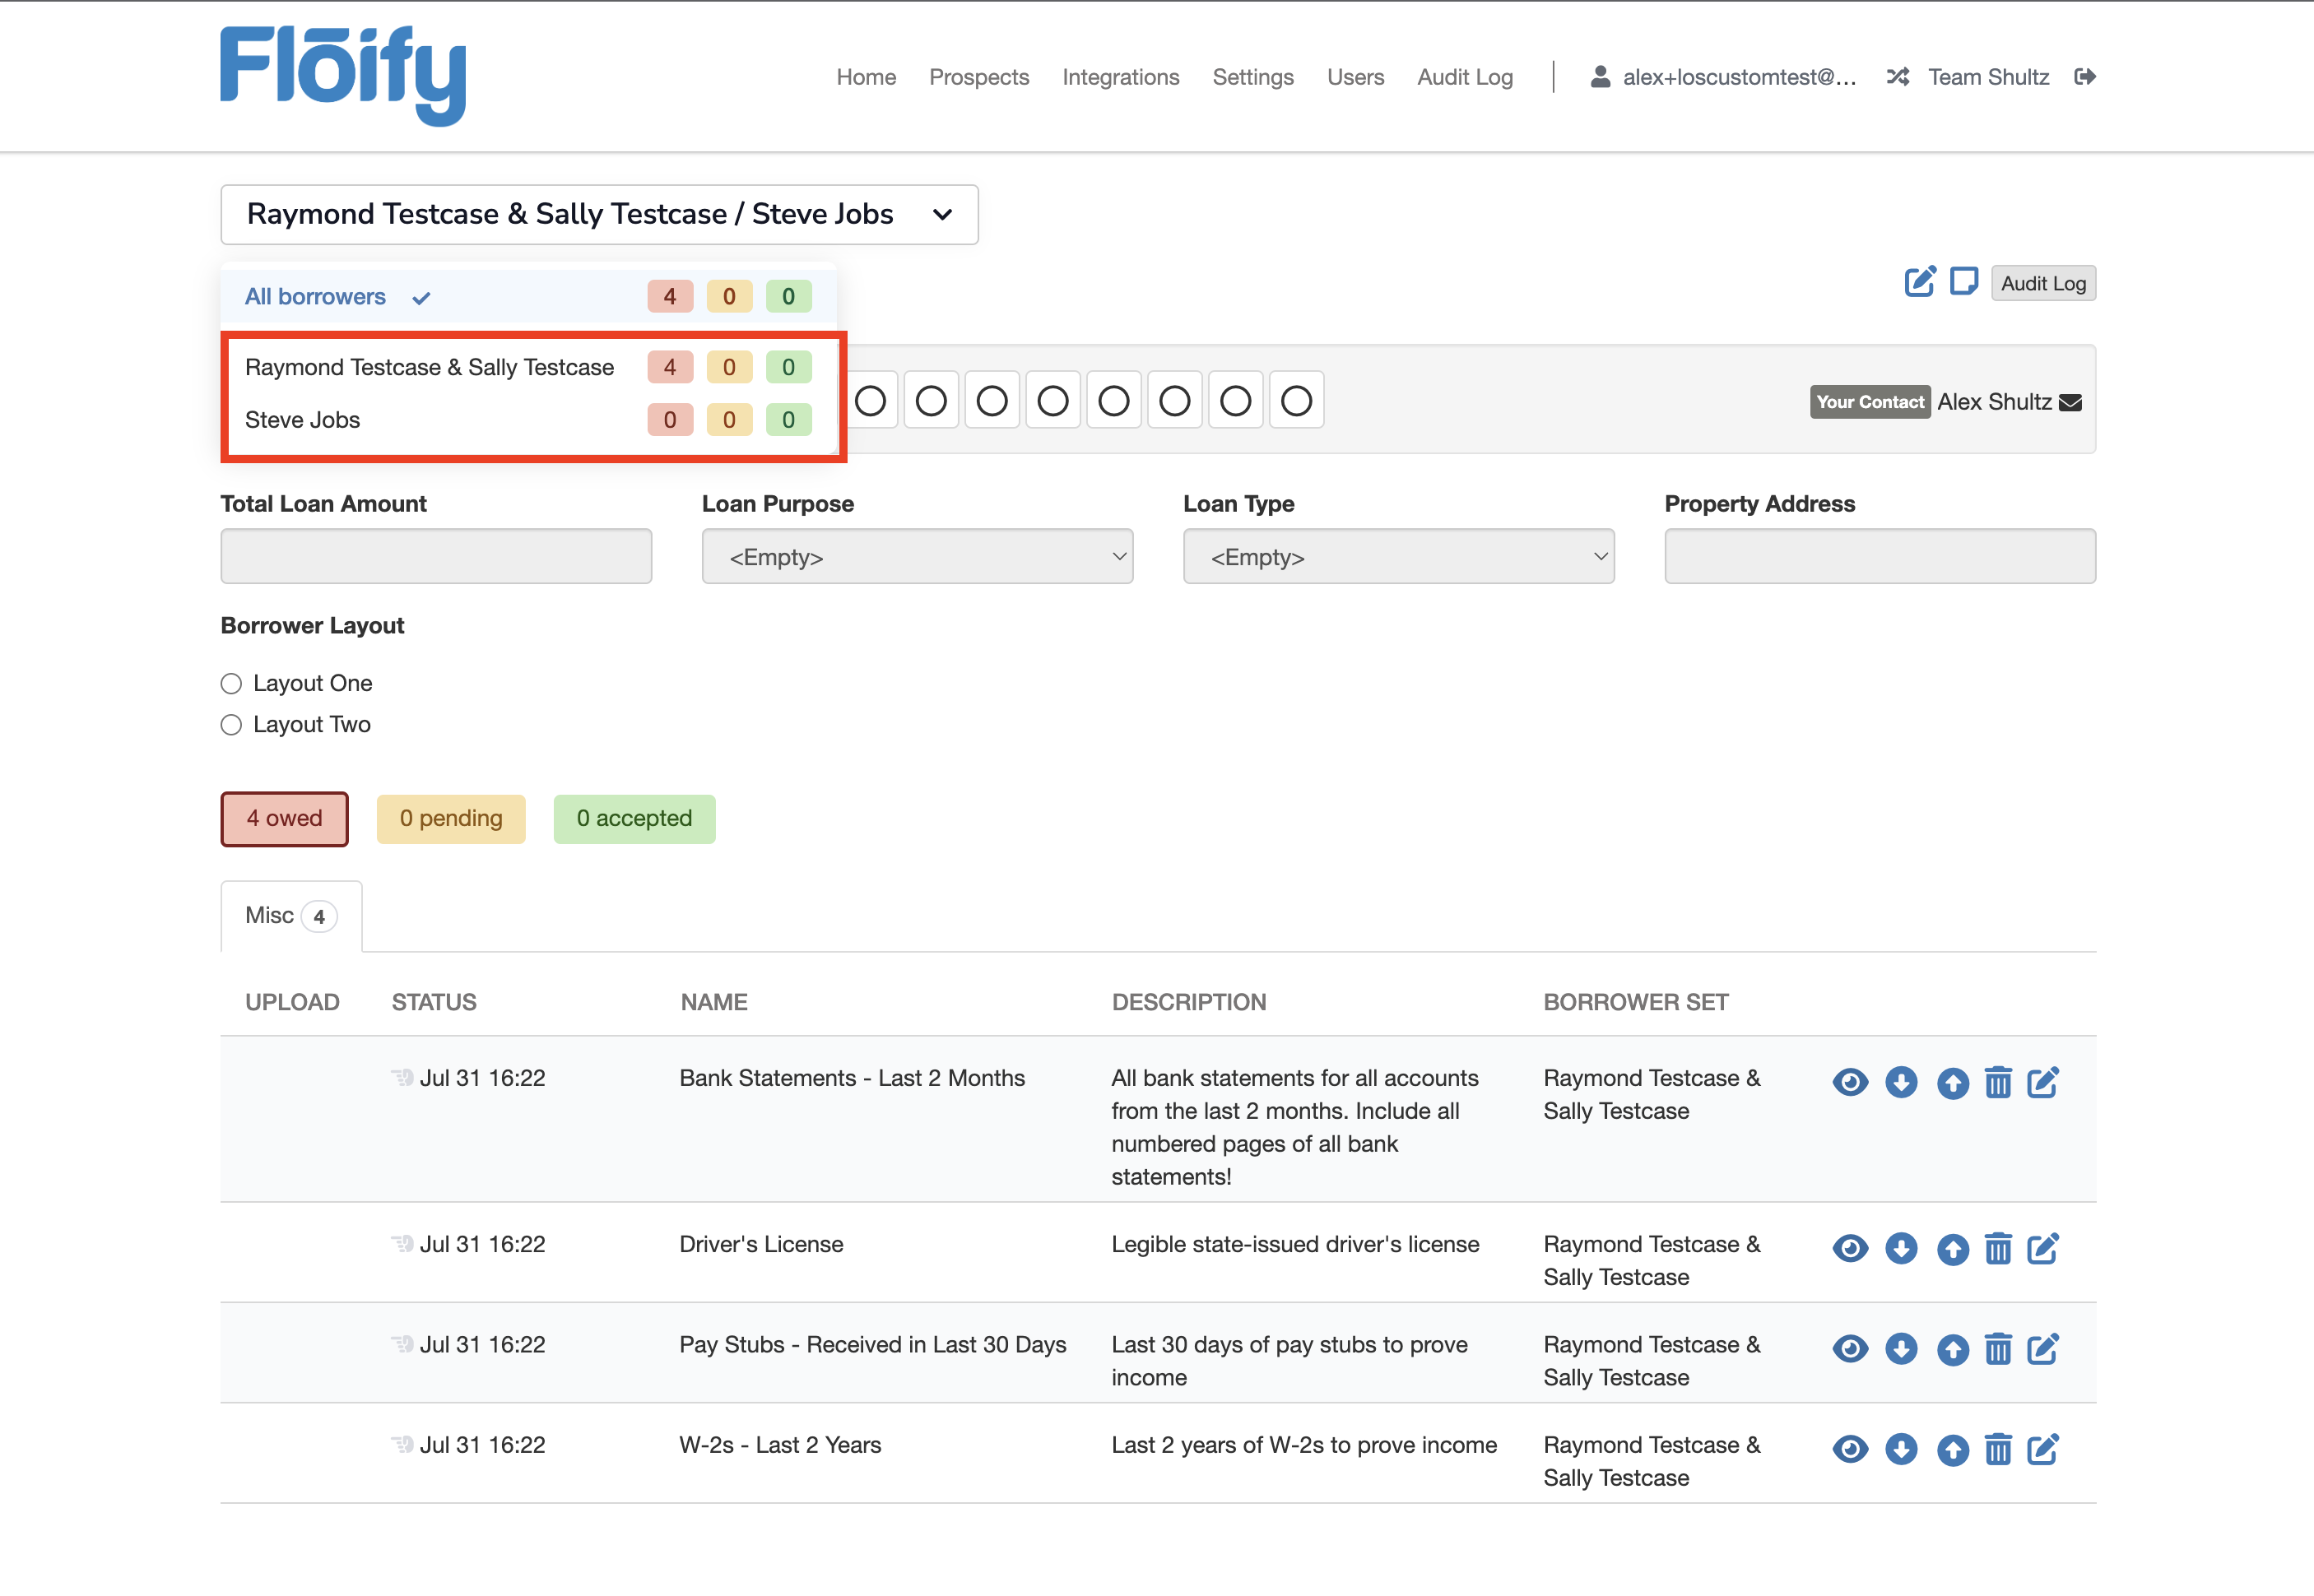
Task: Open the notes icon next to Audit Log
Action: click(1963, 282)
